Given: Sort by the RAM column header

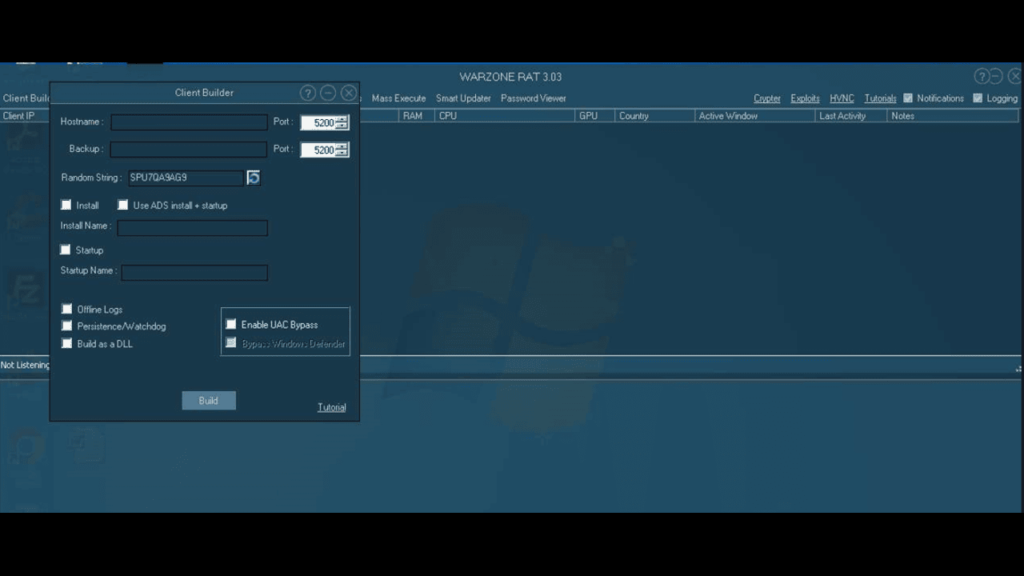Looking at the screenshot, I should (416, 116).
